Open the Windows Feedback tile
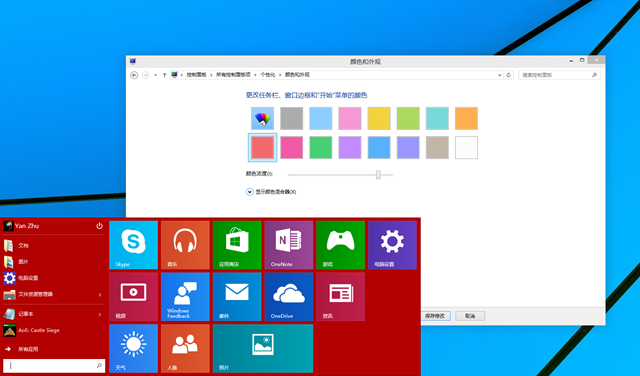This screenshot has width=640, height=376. (185, 297)
